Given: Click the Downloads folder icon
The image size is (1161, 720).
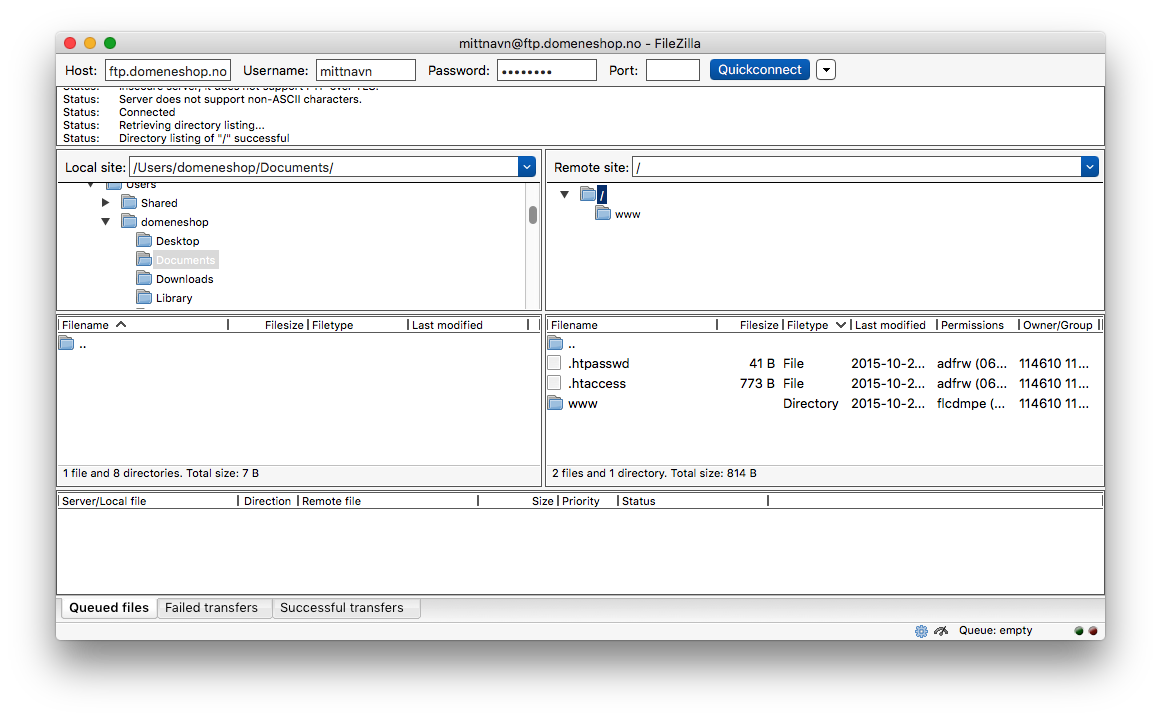Looking at the screenshot, I should [144, 279].
